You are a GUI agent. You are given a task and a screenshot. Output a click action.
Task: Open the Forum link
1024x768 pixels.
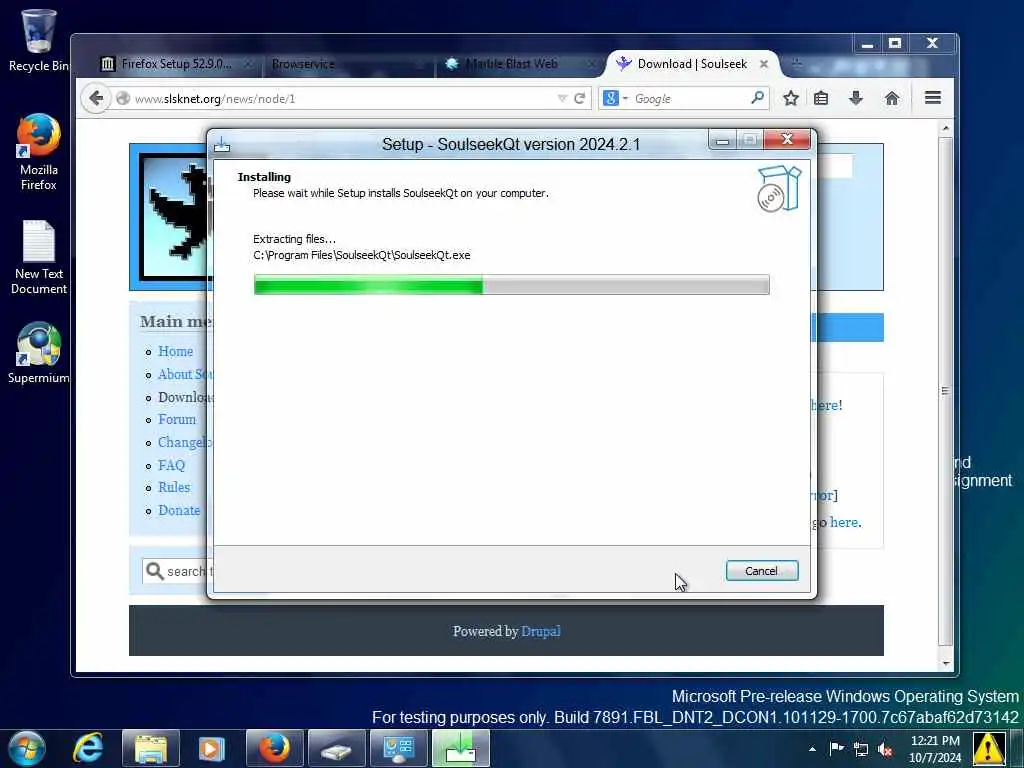click(x=177, y=419)
